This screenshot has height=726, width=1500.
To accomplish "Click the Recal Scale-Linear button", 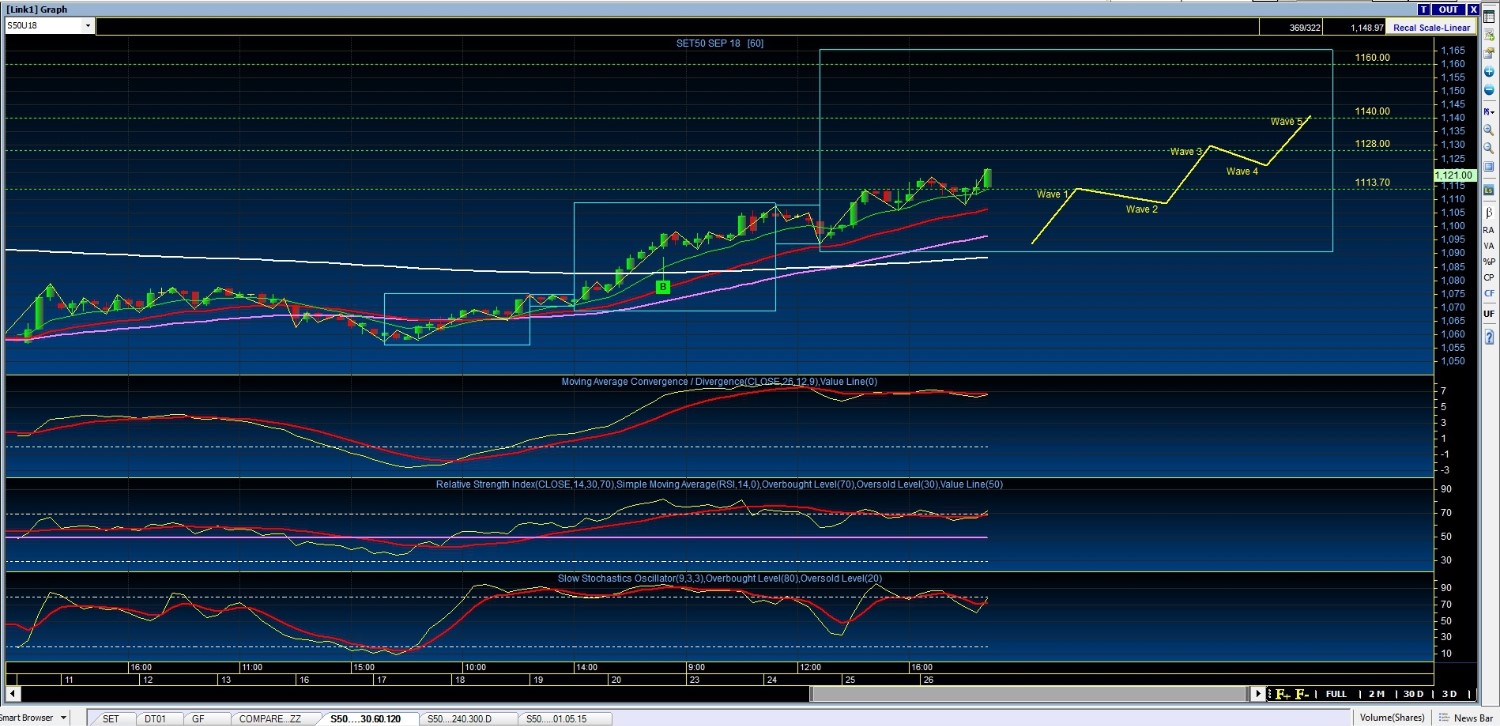I will click(x=1430, y=27).
